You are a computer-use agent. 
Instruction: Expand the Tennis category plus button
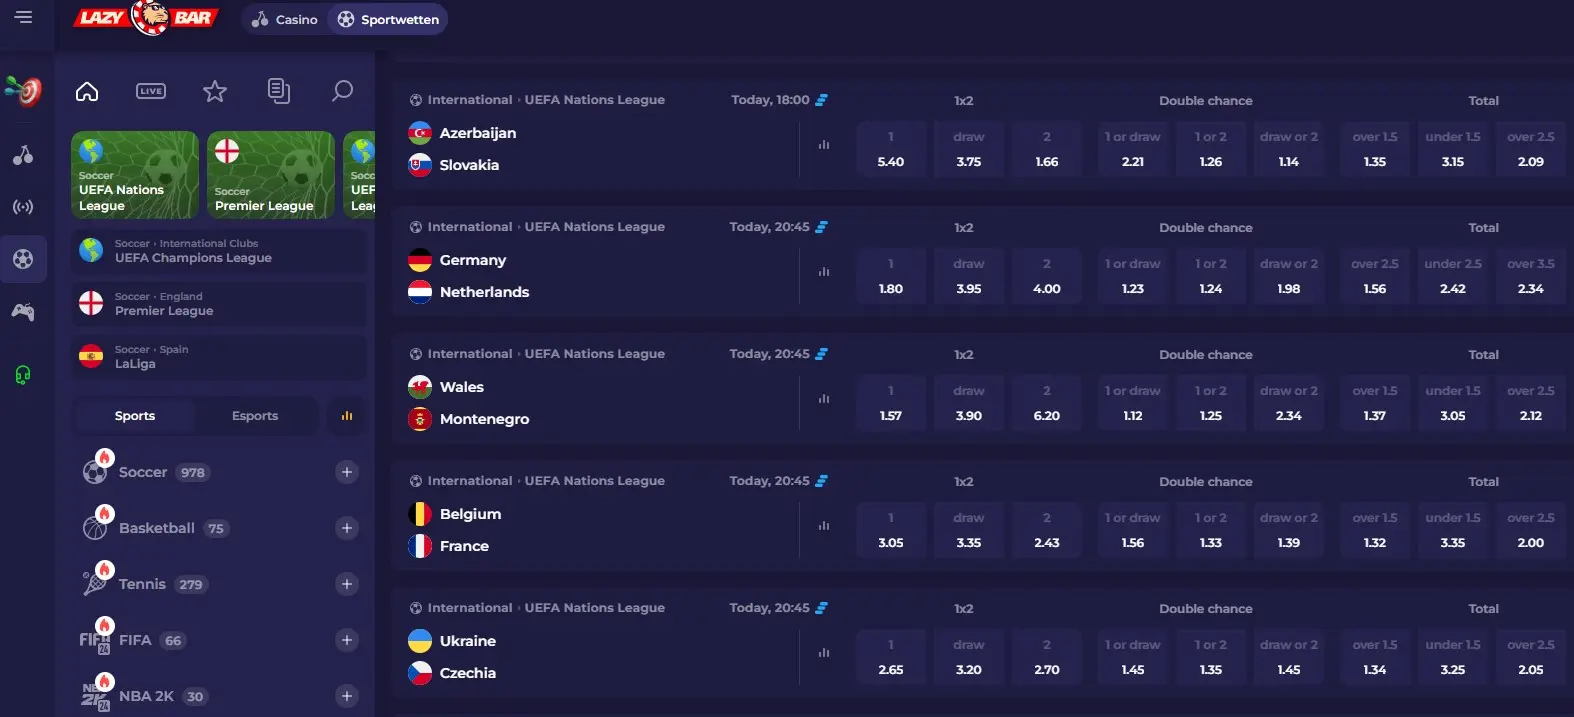point(347,584)
